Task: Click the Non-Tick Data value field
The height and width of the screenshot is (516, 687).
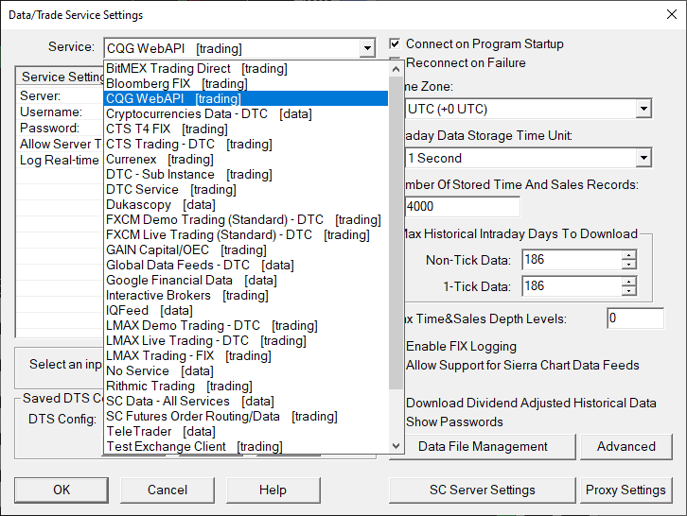Action: [x=572, y=260]
